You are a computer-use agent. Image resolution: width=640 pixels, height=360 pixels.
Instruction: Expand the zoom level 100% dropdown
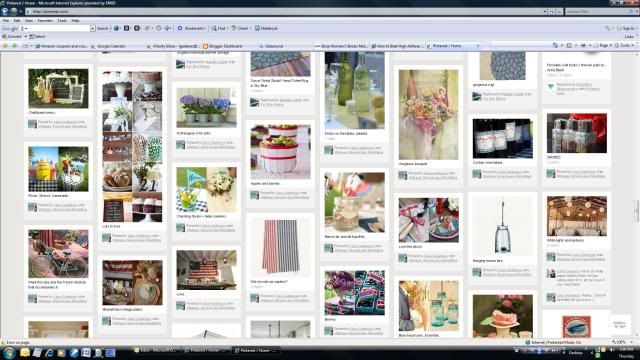click(632, 342)
